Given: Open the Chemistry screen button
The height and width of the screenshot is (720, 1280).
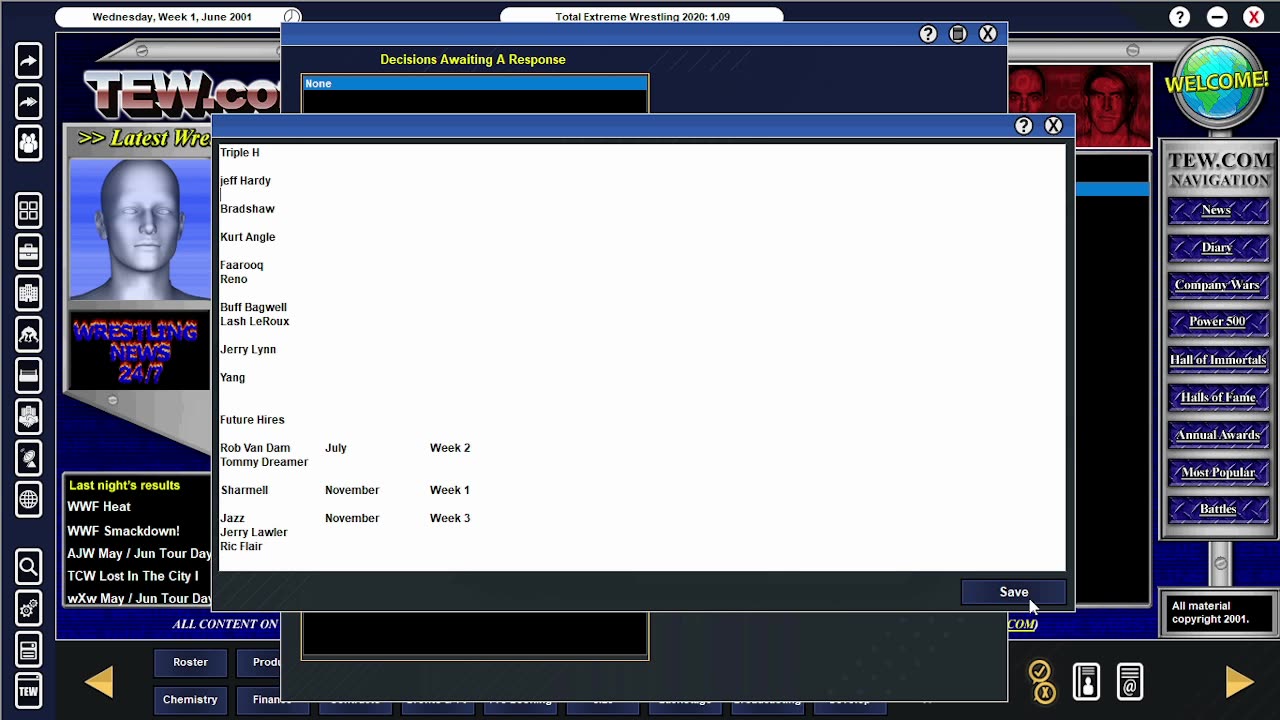Looking at the screenshot, I should tap(190, 699).
